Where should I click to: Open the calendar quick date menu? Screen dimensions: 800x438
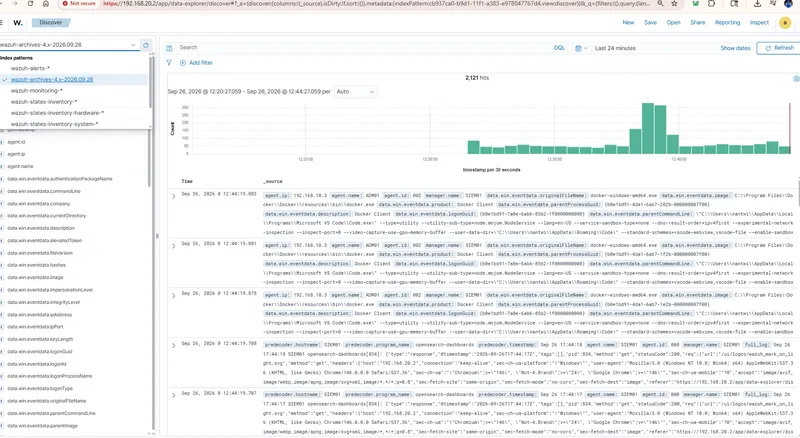point(581,48)
